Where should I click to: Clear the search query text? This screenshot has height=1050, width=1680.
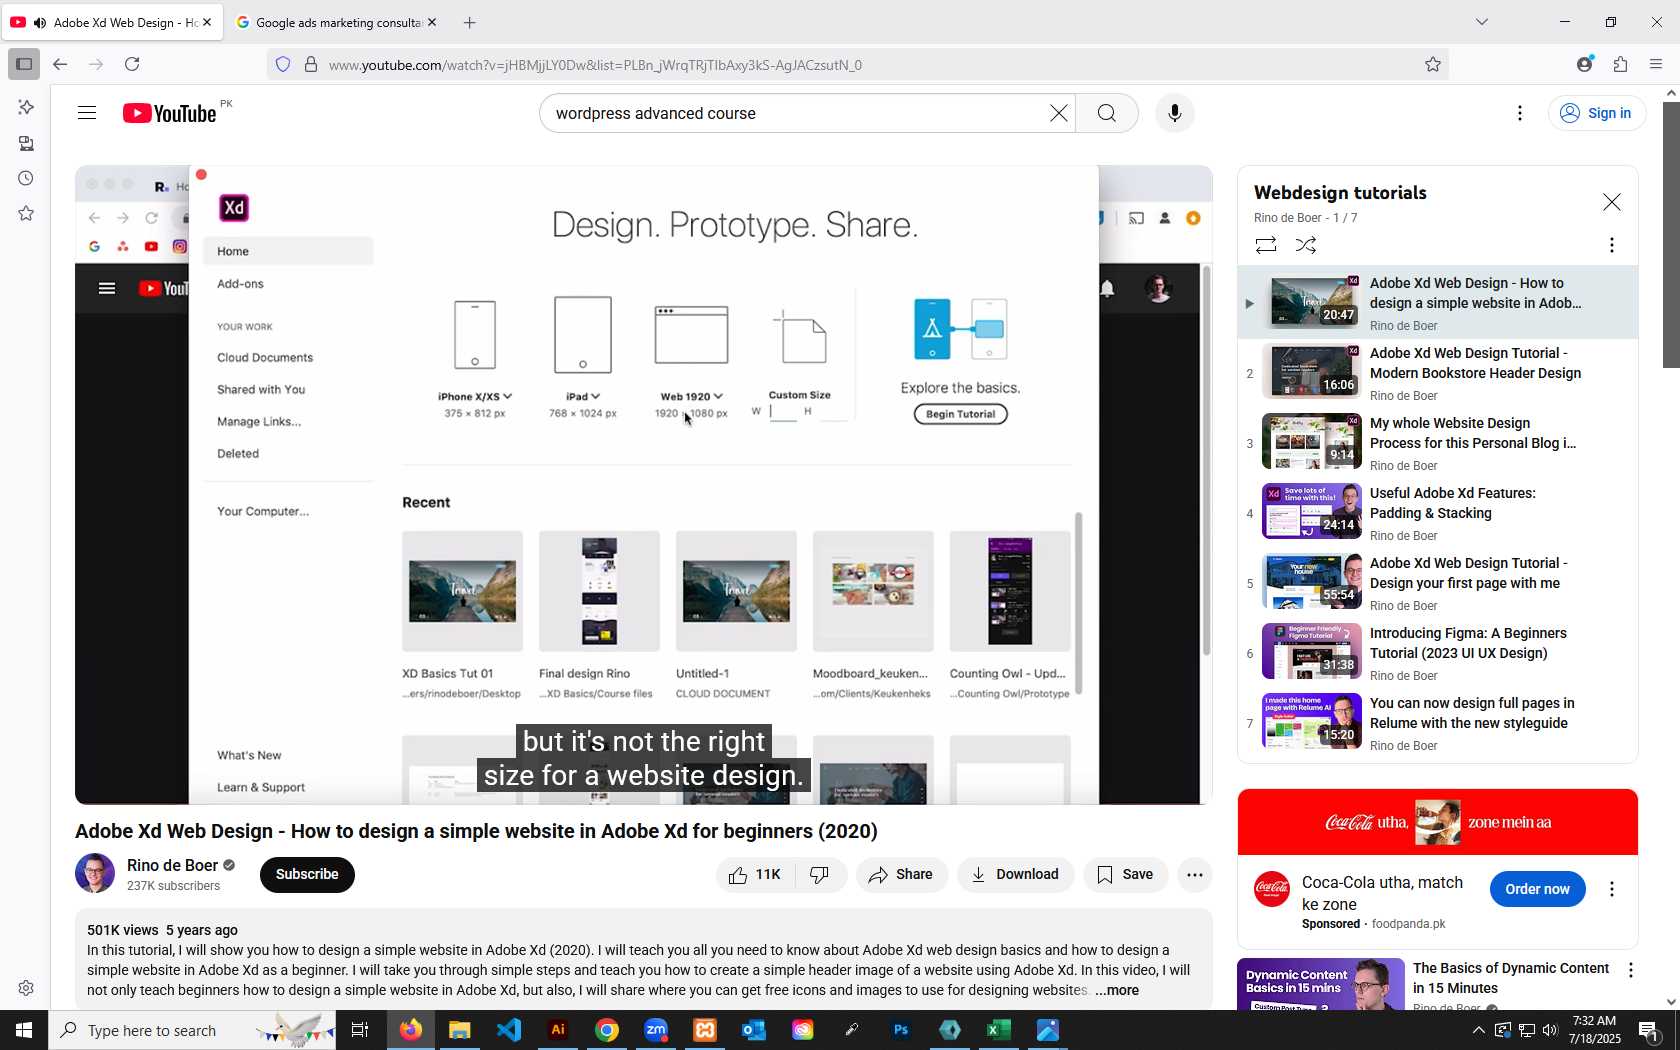(1058, 113)
